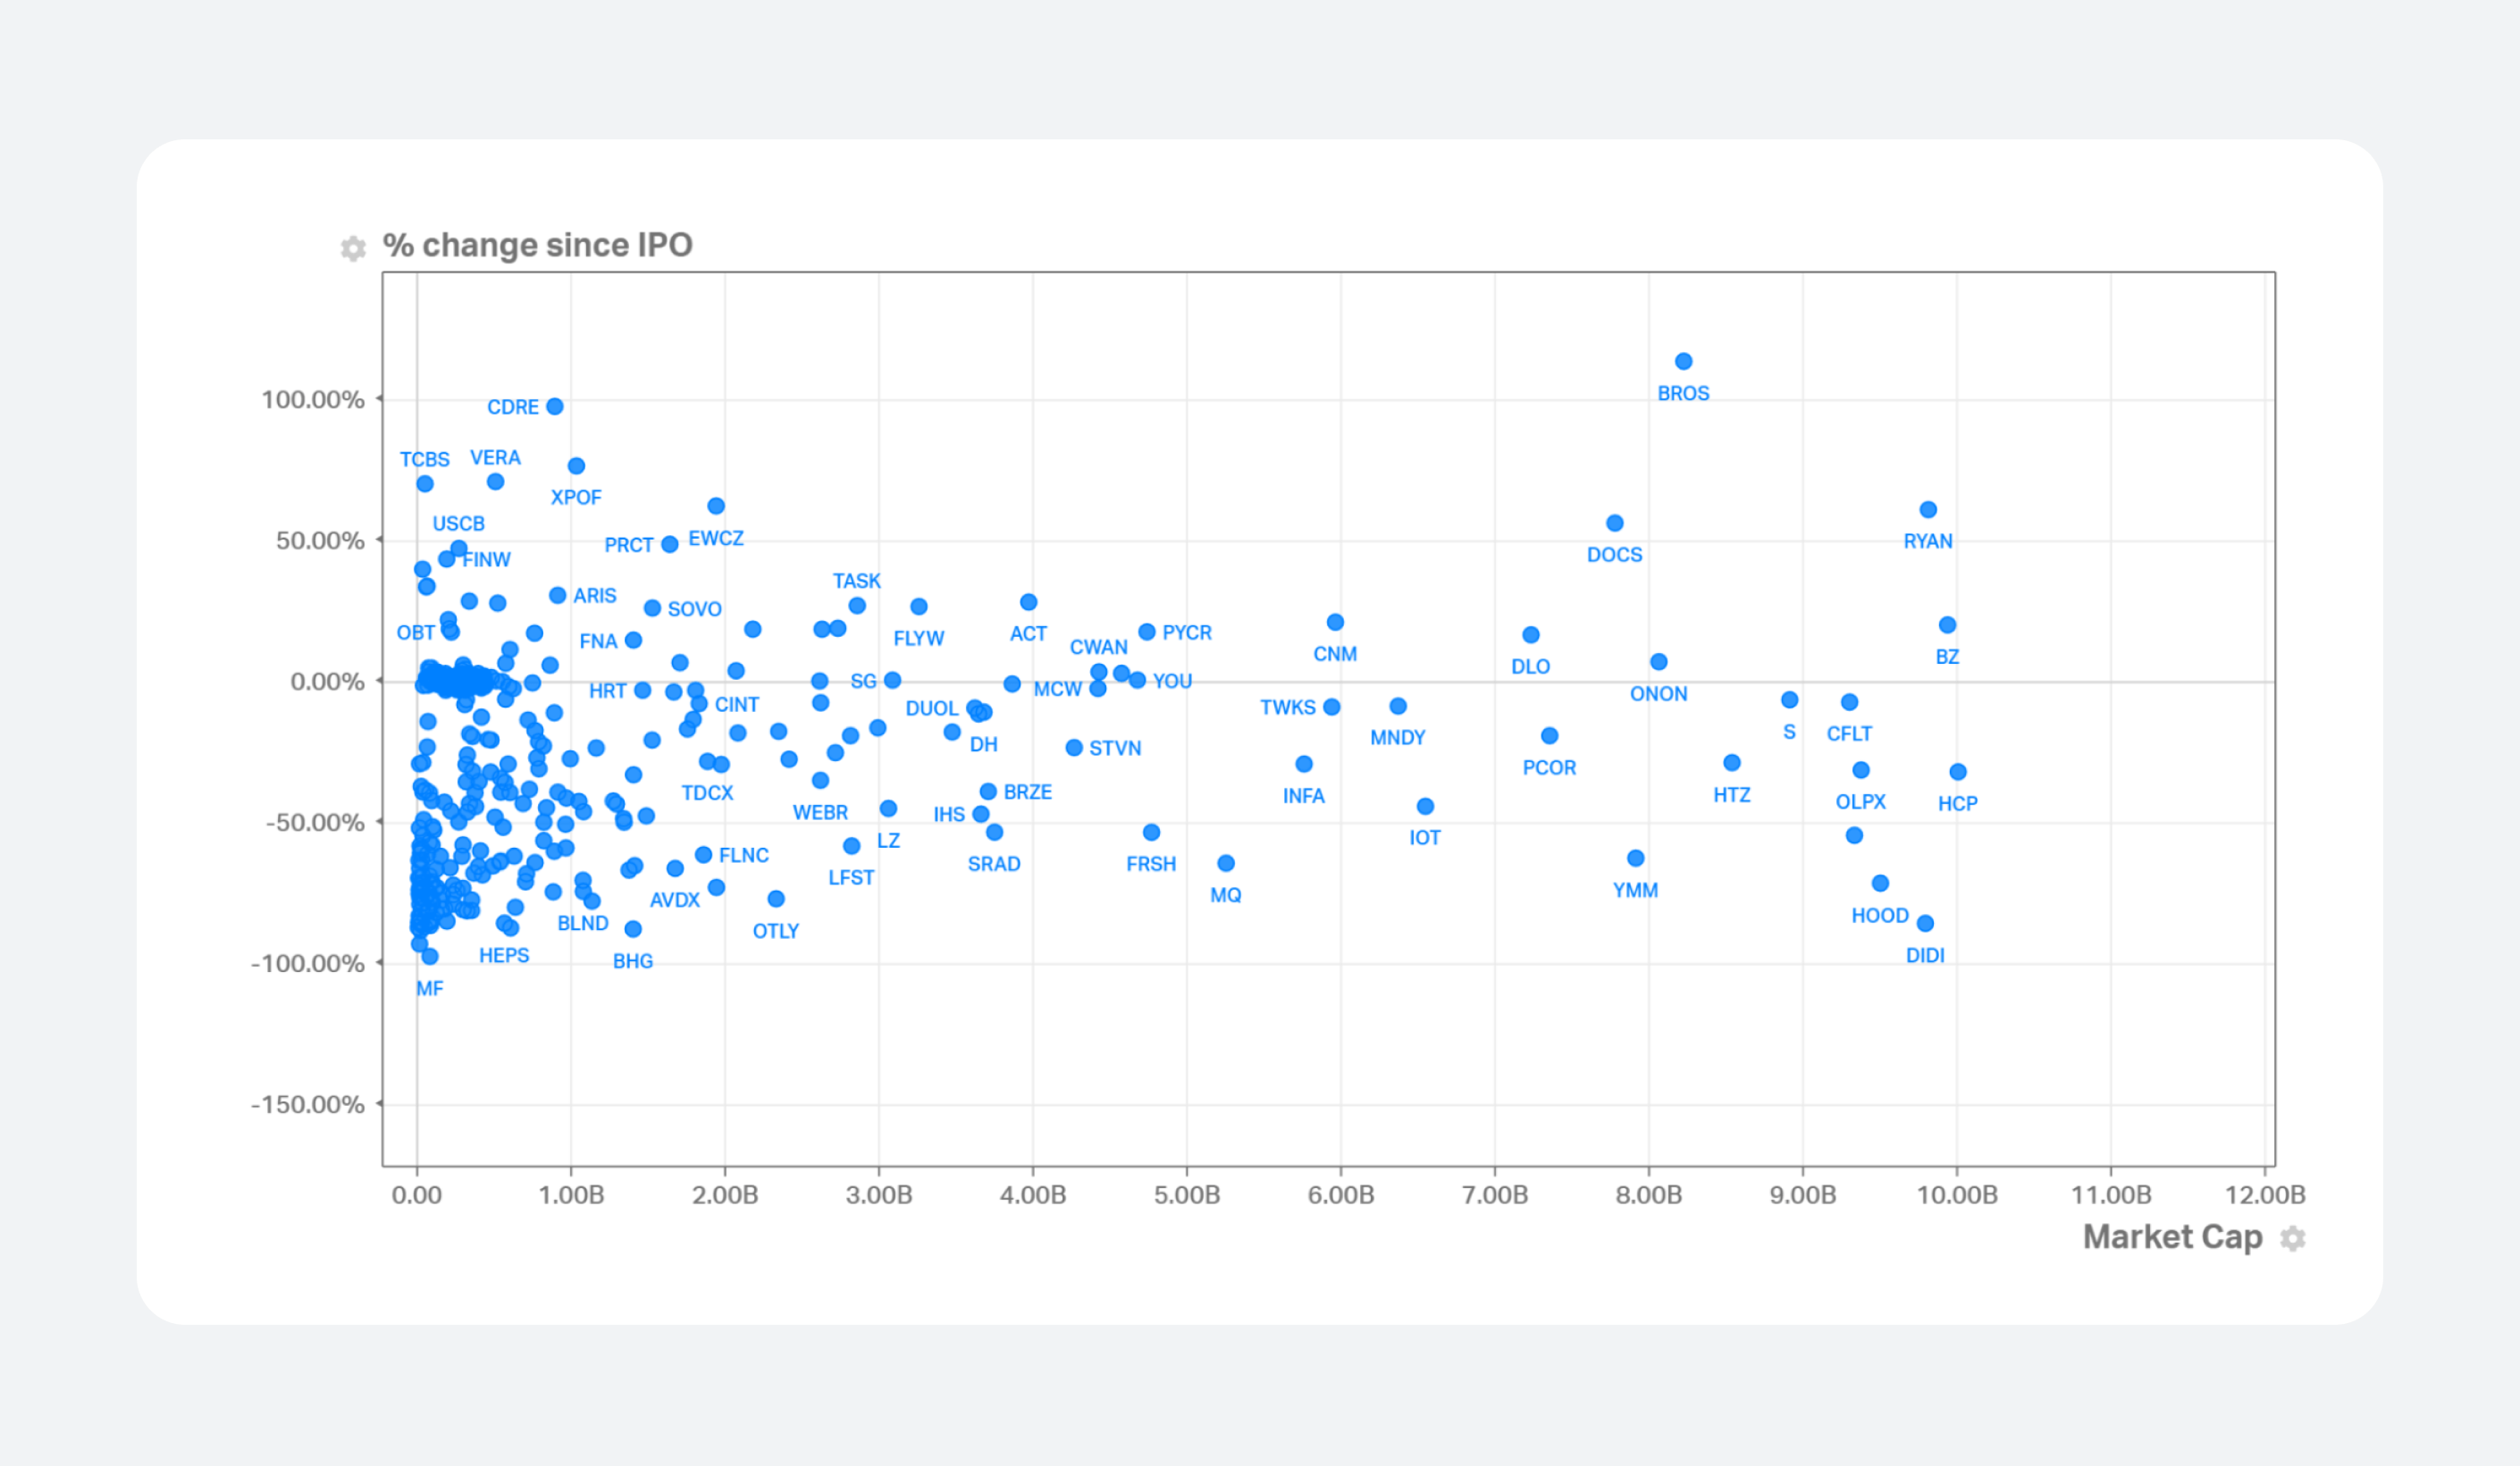Click the FINW ticker label

tap(486, 560)
